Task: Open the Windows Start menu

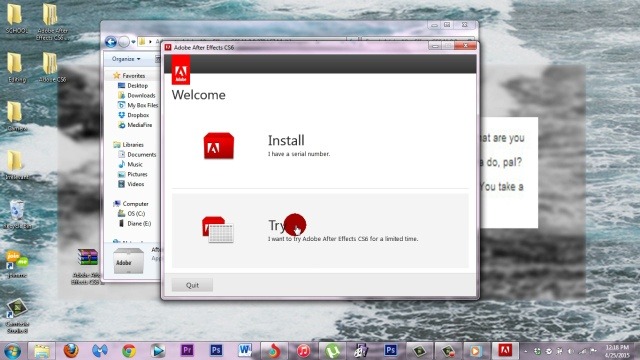Action: (12, 351)
